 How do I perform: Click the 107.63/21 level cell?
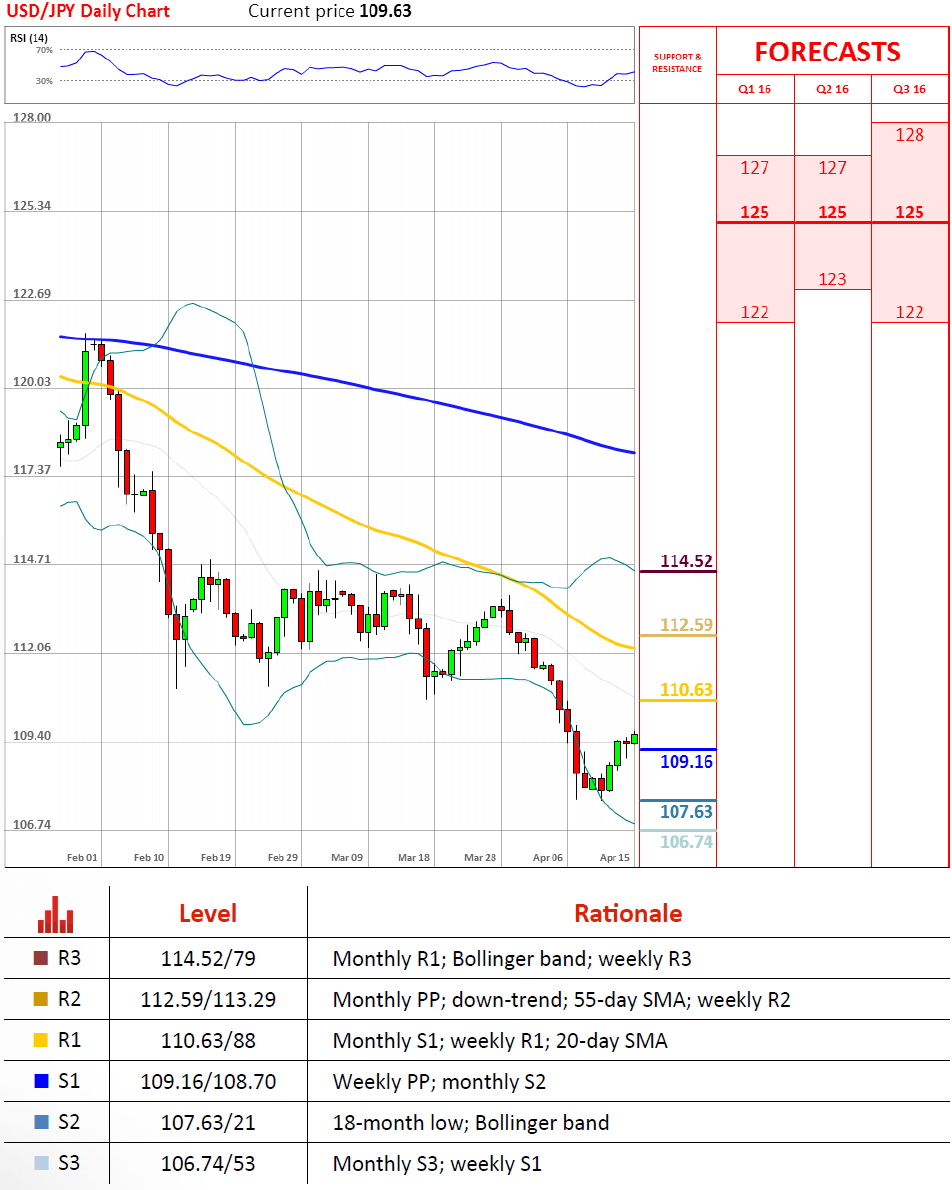208,1122
